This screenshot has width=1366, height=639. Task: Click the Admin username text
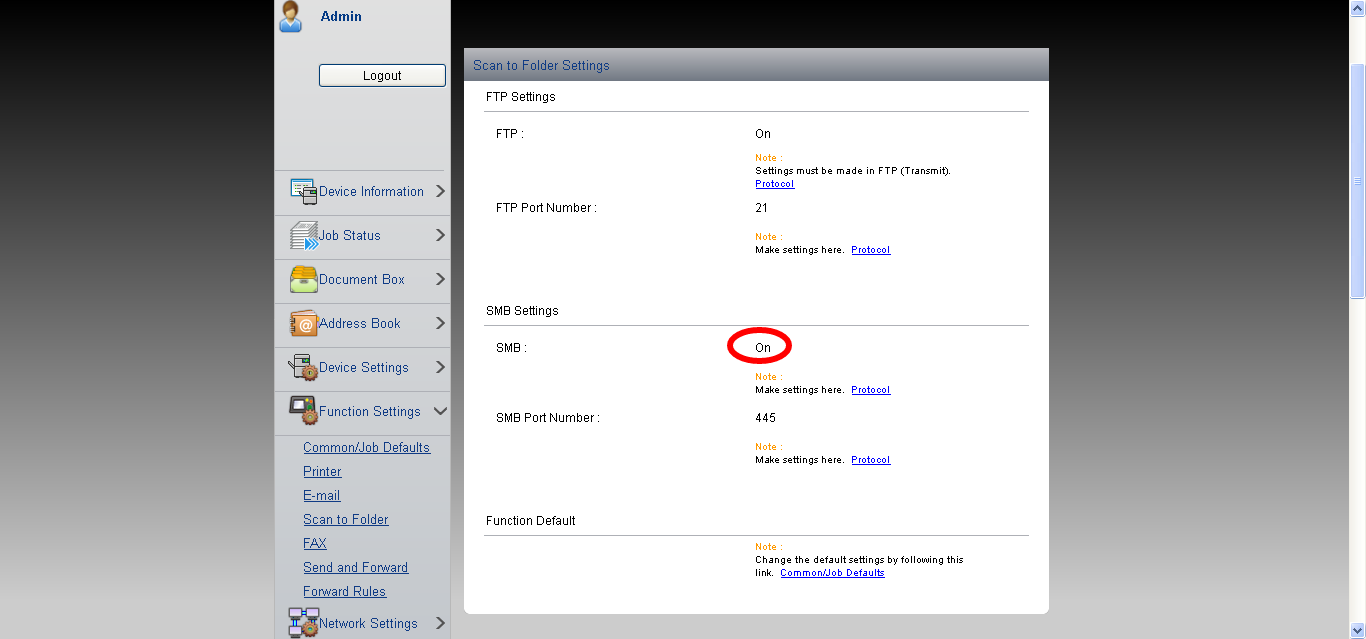coord(341,16)
